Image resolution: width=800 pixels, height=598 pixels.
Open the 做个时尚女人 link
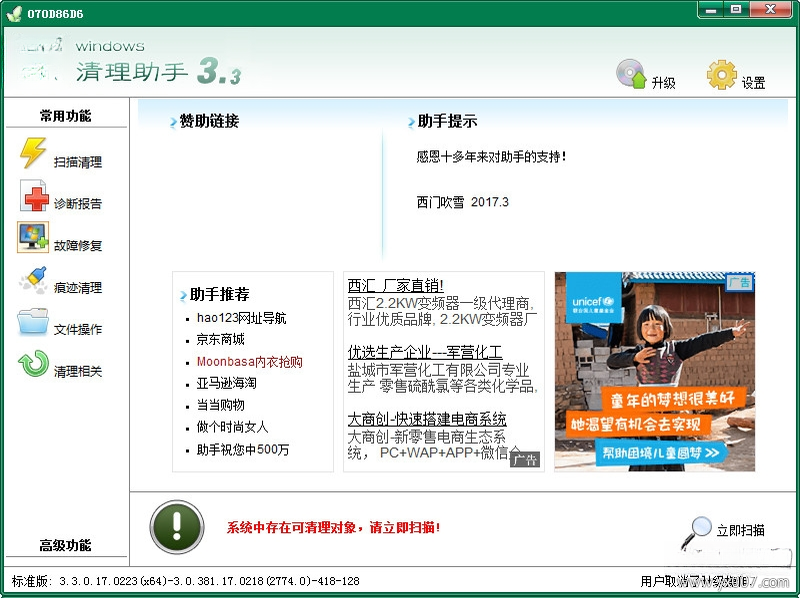pos(232,427)
